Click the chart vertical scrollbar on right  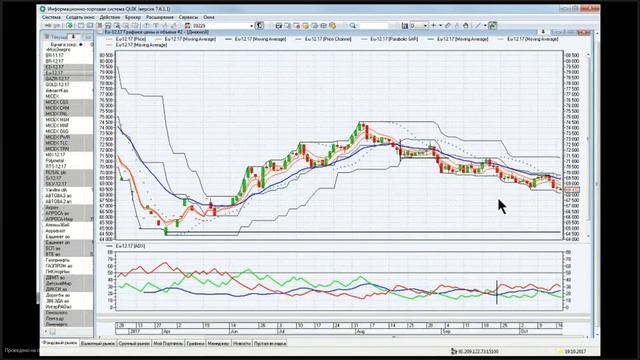click(x=588, y=145)
